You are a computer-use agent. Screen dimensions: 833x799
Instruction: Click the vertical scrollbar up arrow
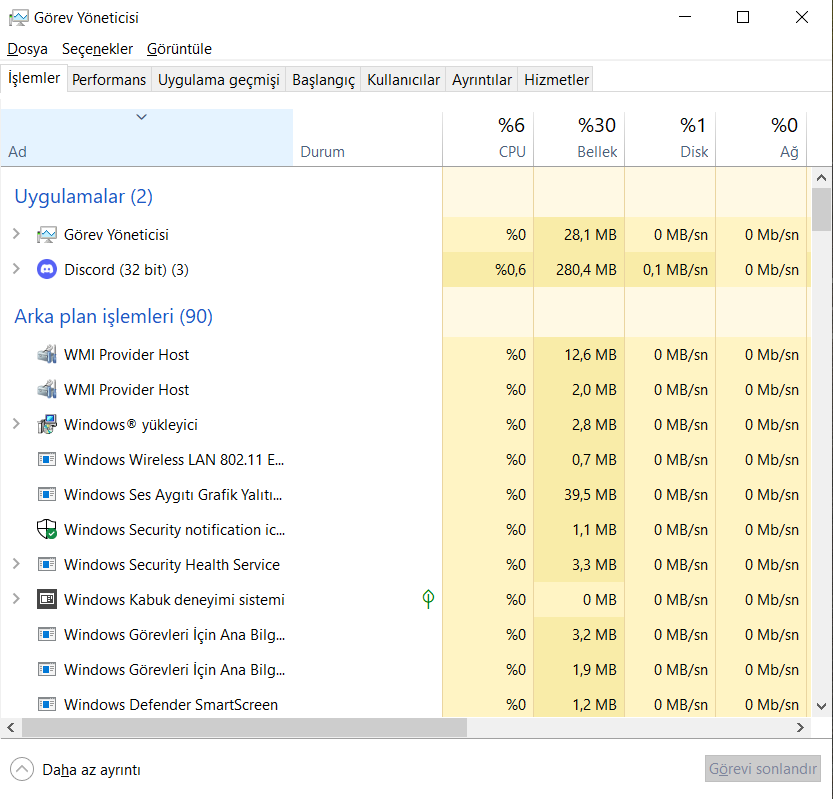pyautogui.click(x=821, y=177)
